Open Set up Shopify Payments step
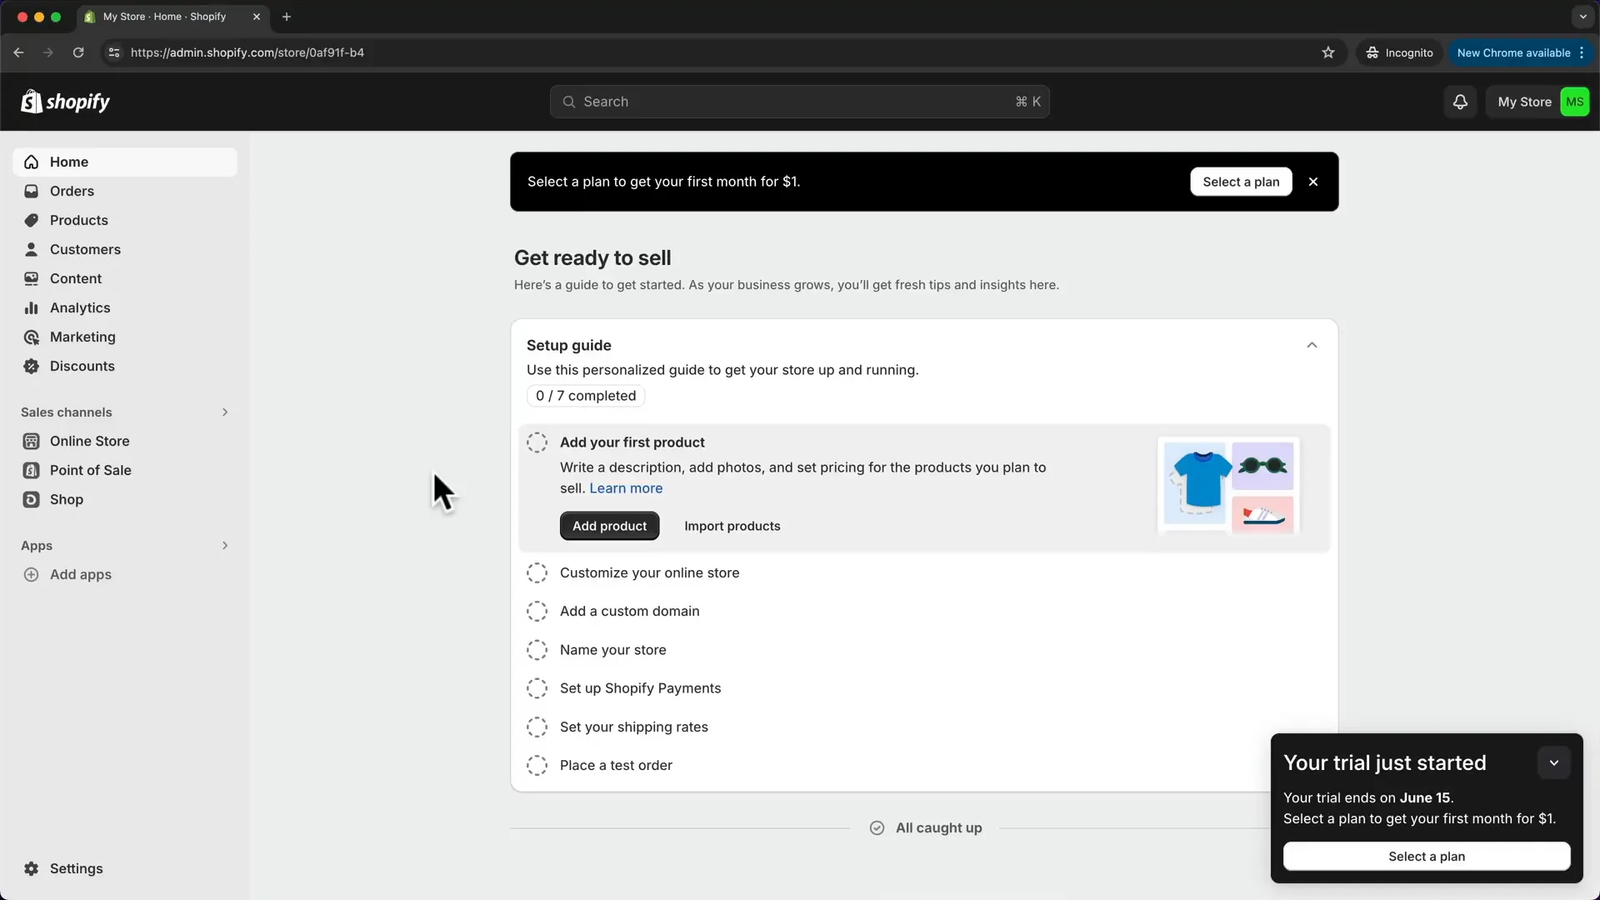 tap(640, 688)
